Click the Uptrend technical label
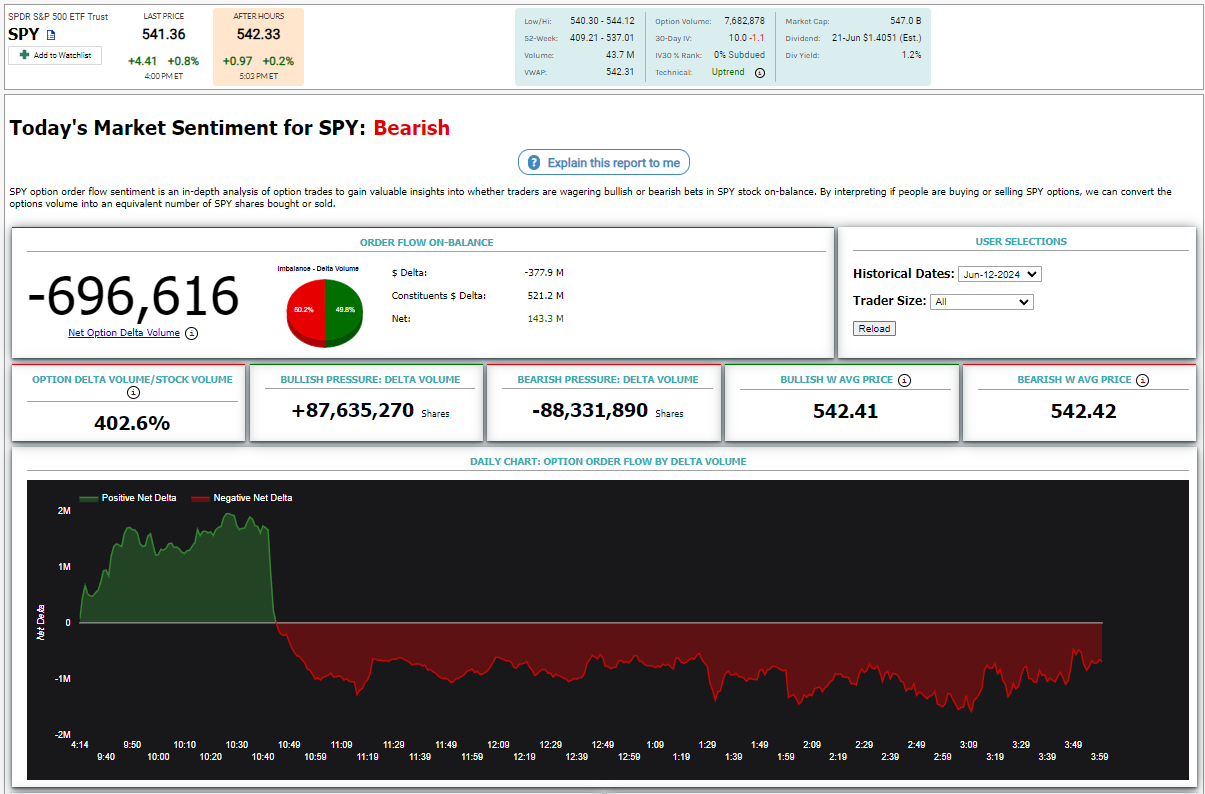This screenshot has height=794, width=1205. [728, 72]
